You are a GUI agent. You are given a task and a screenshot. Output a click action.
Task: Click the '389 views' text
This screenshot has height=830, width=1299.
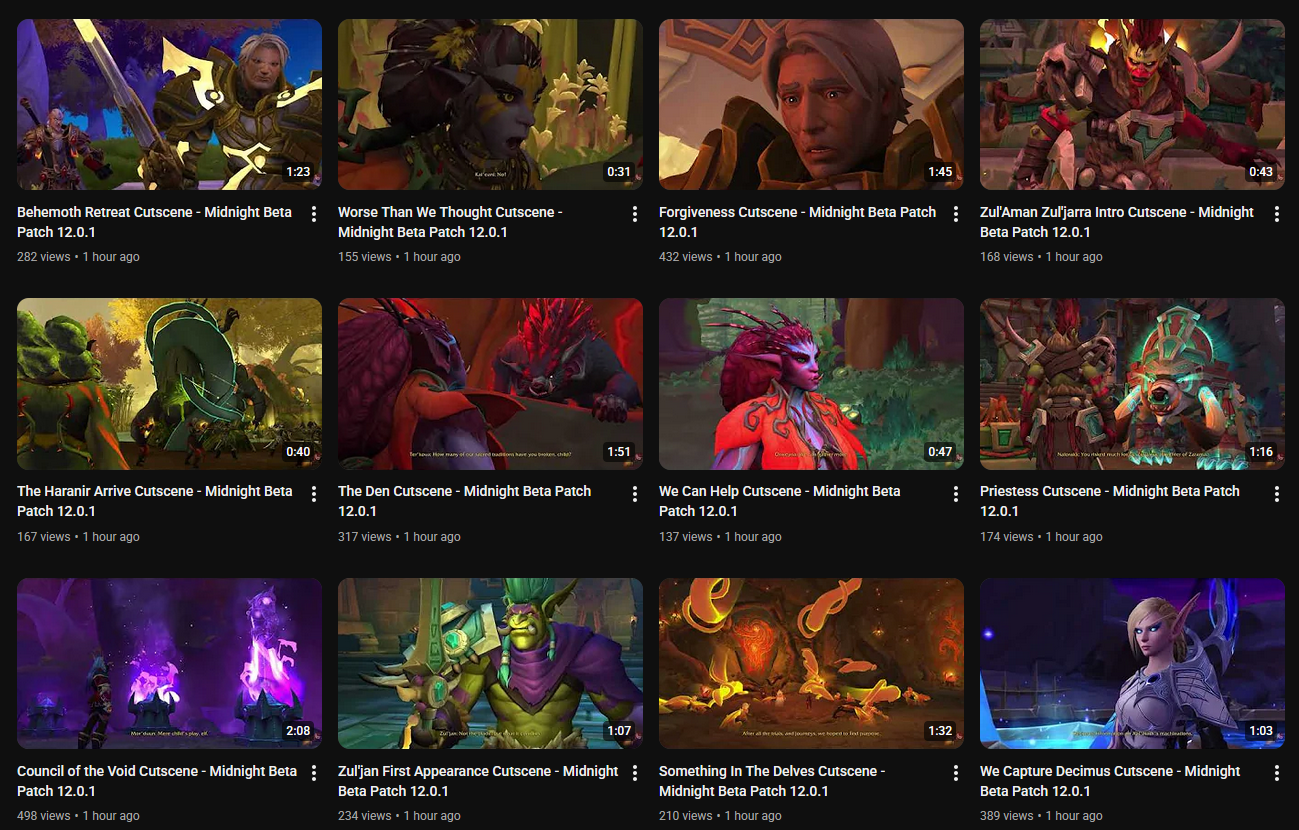tap(1007, 816)
